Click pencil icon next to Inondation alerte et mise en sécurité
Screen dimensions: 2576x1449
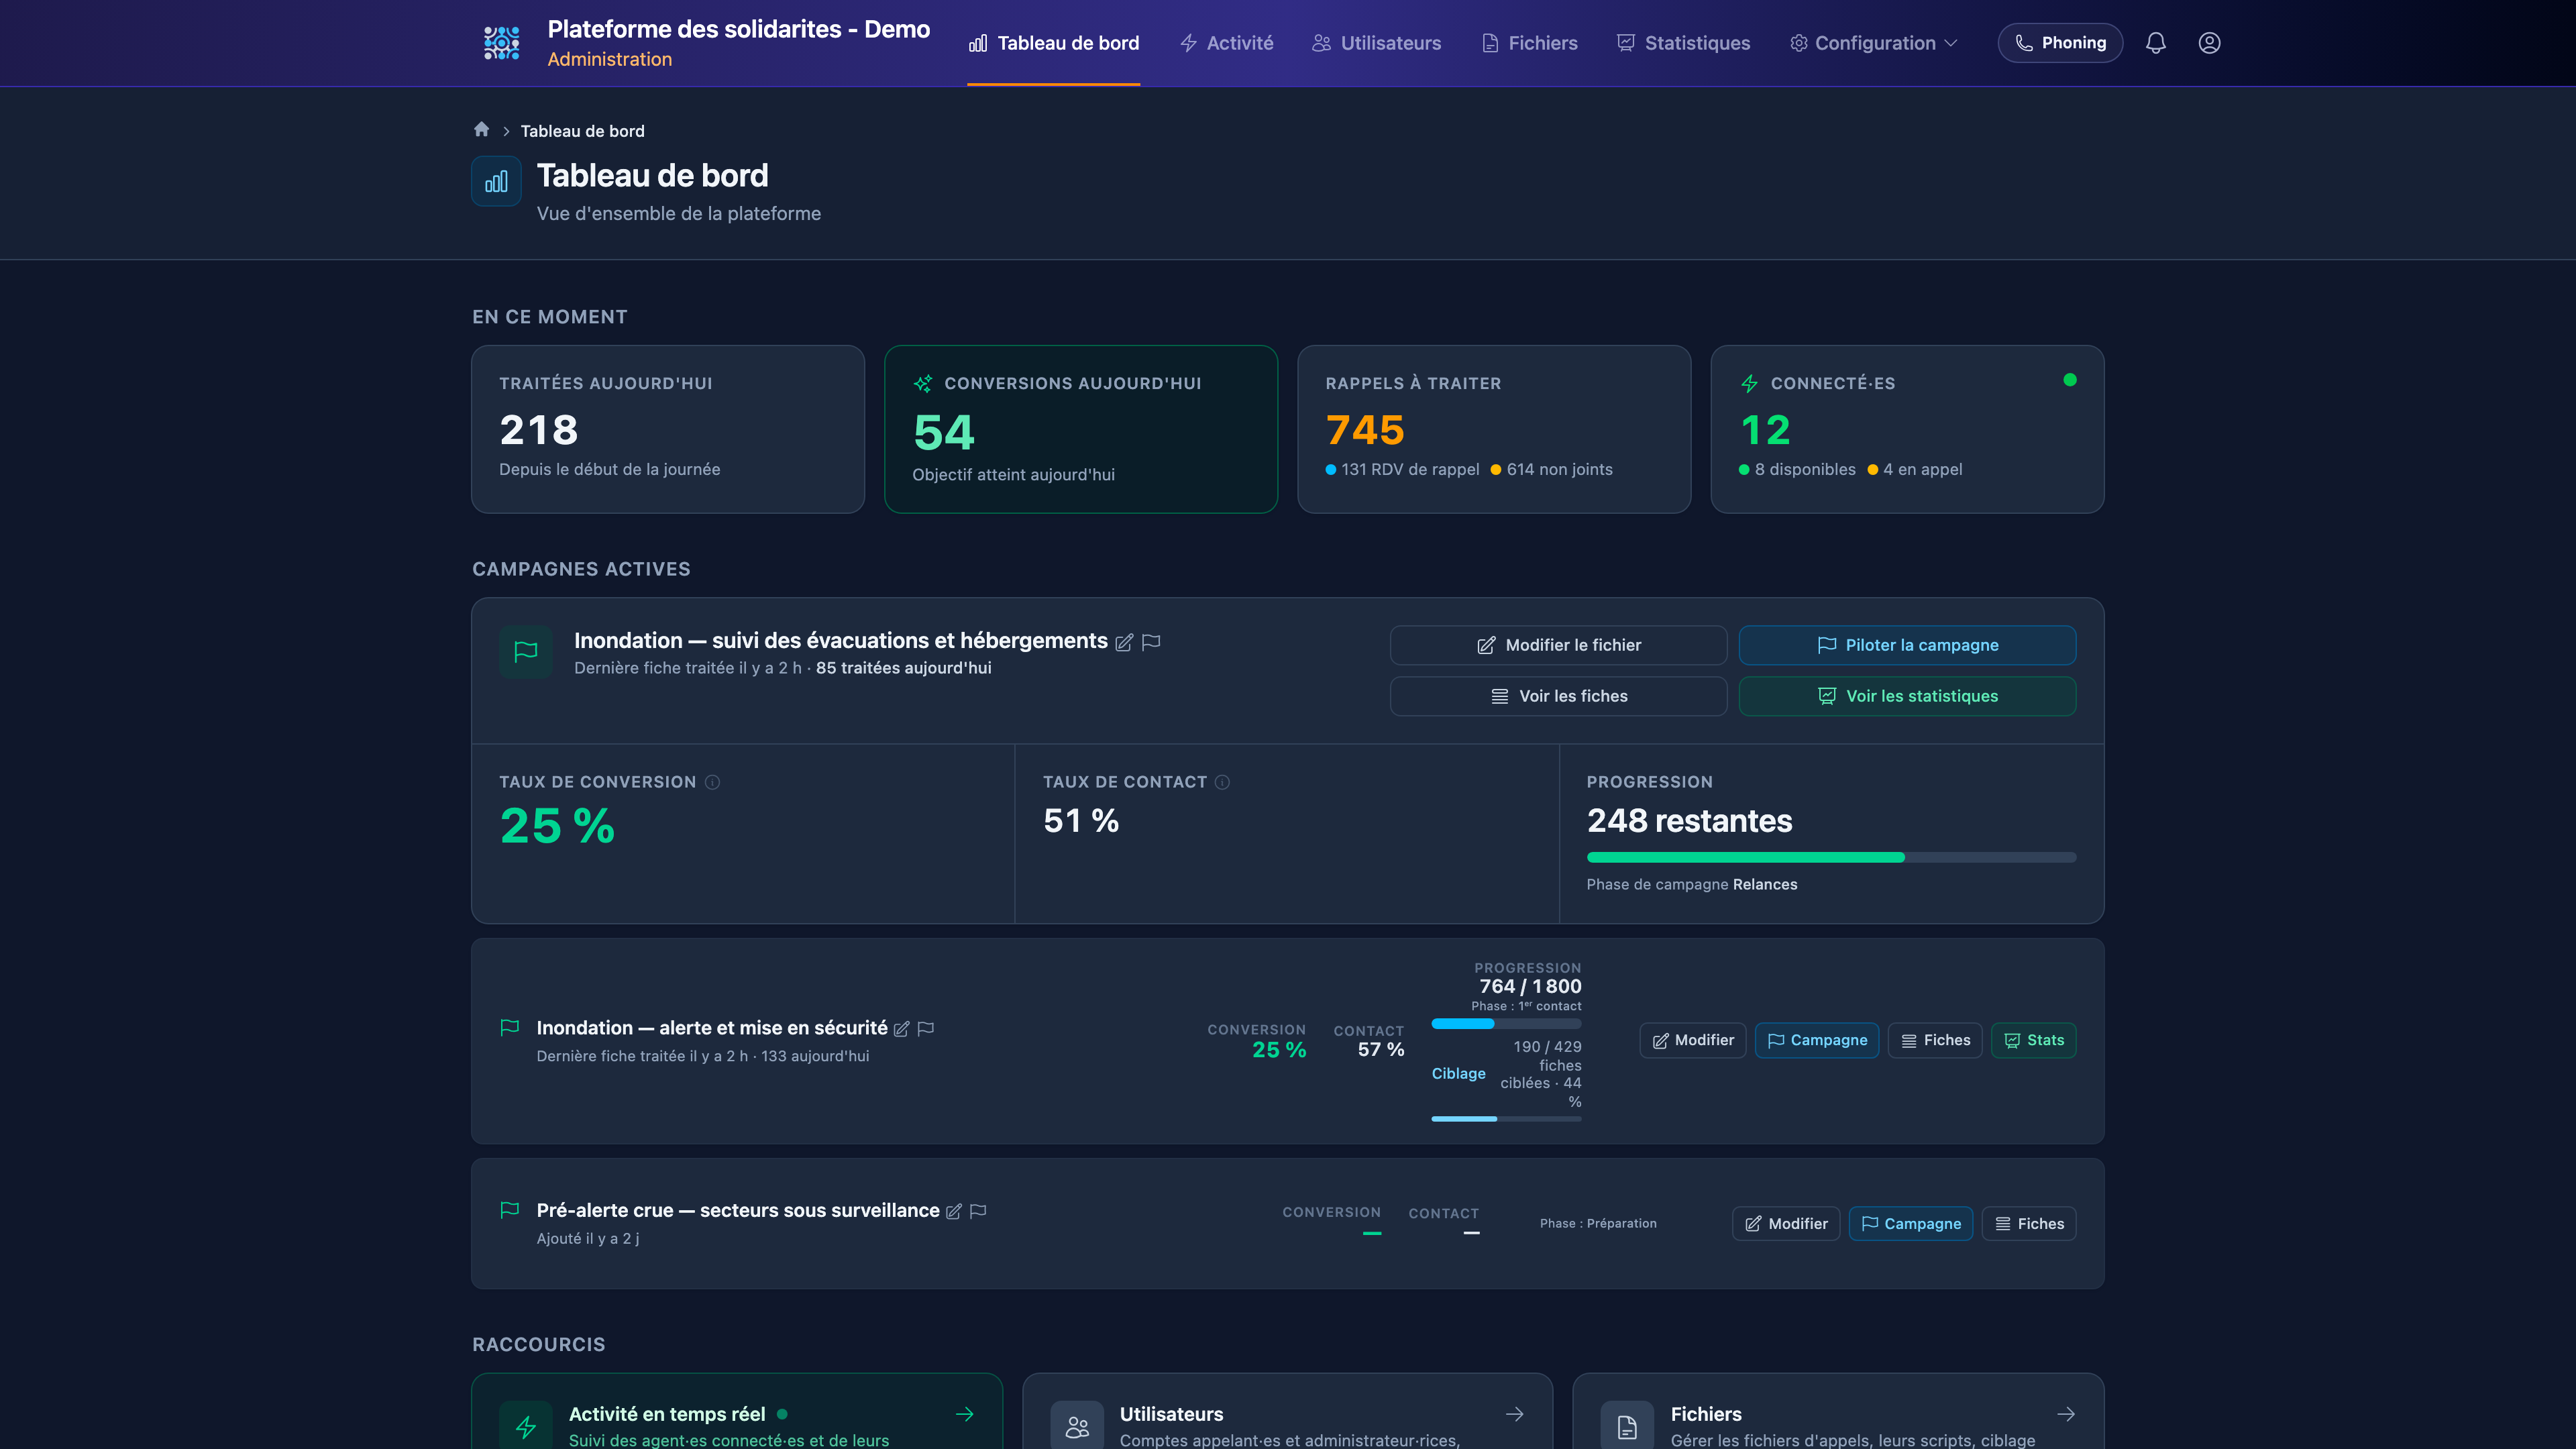coord(901,1029)
